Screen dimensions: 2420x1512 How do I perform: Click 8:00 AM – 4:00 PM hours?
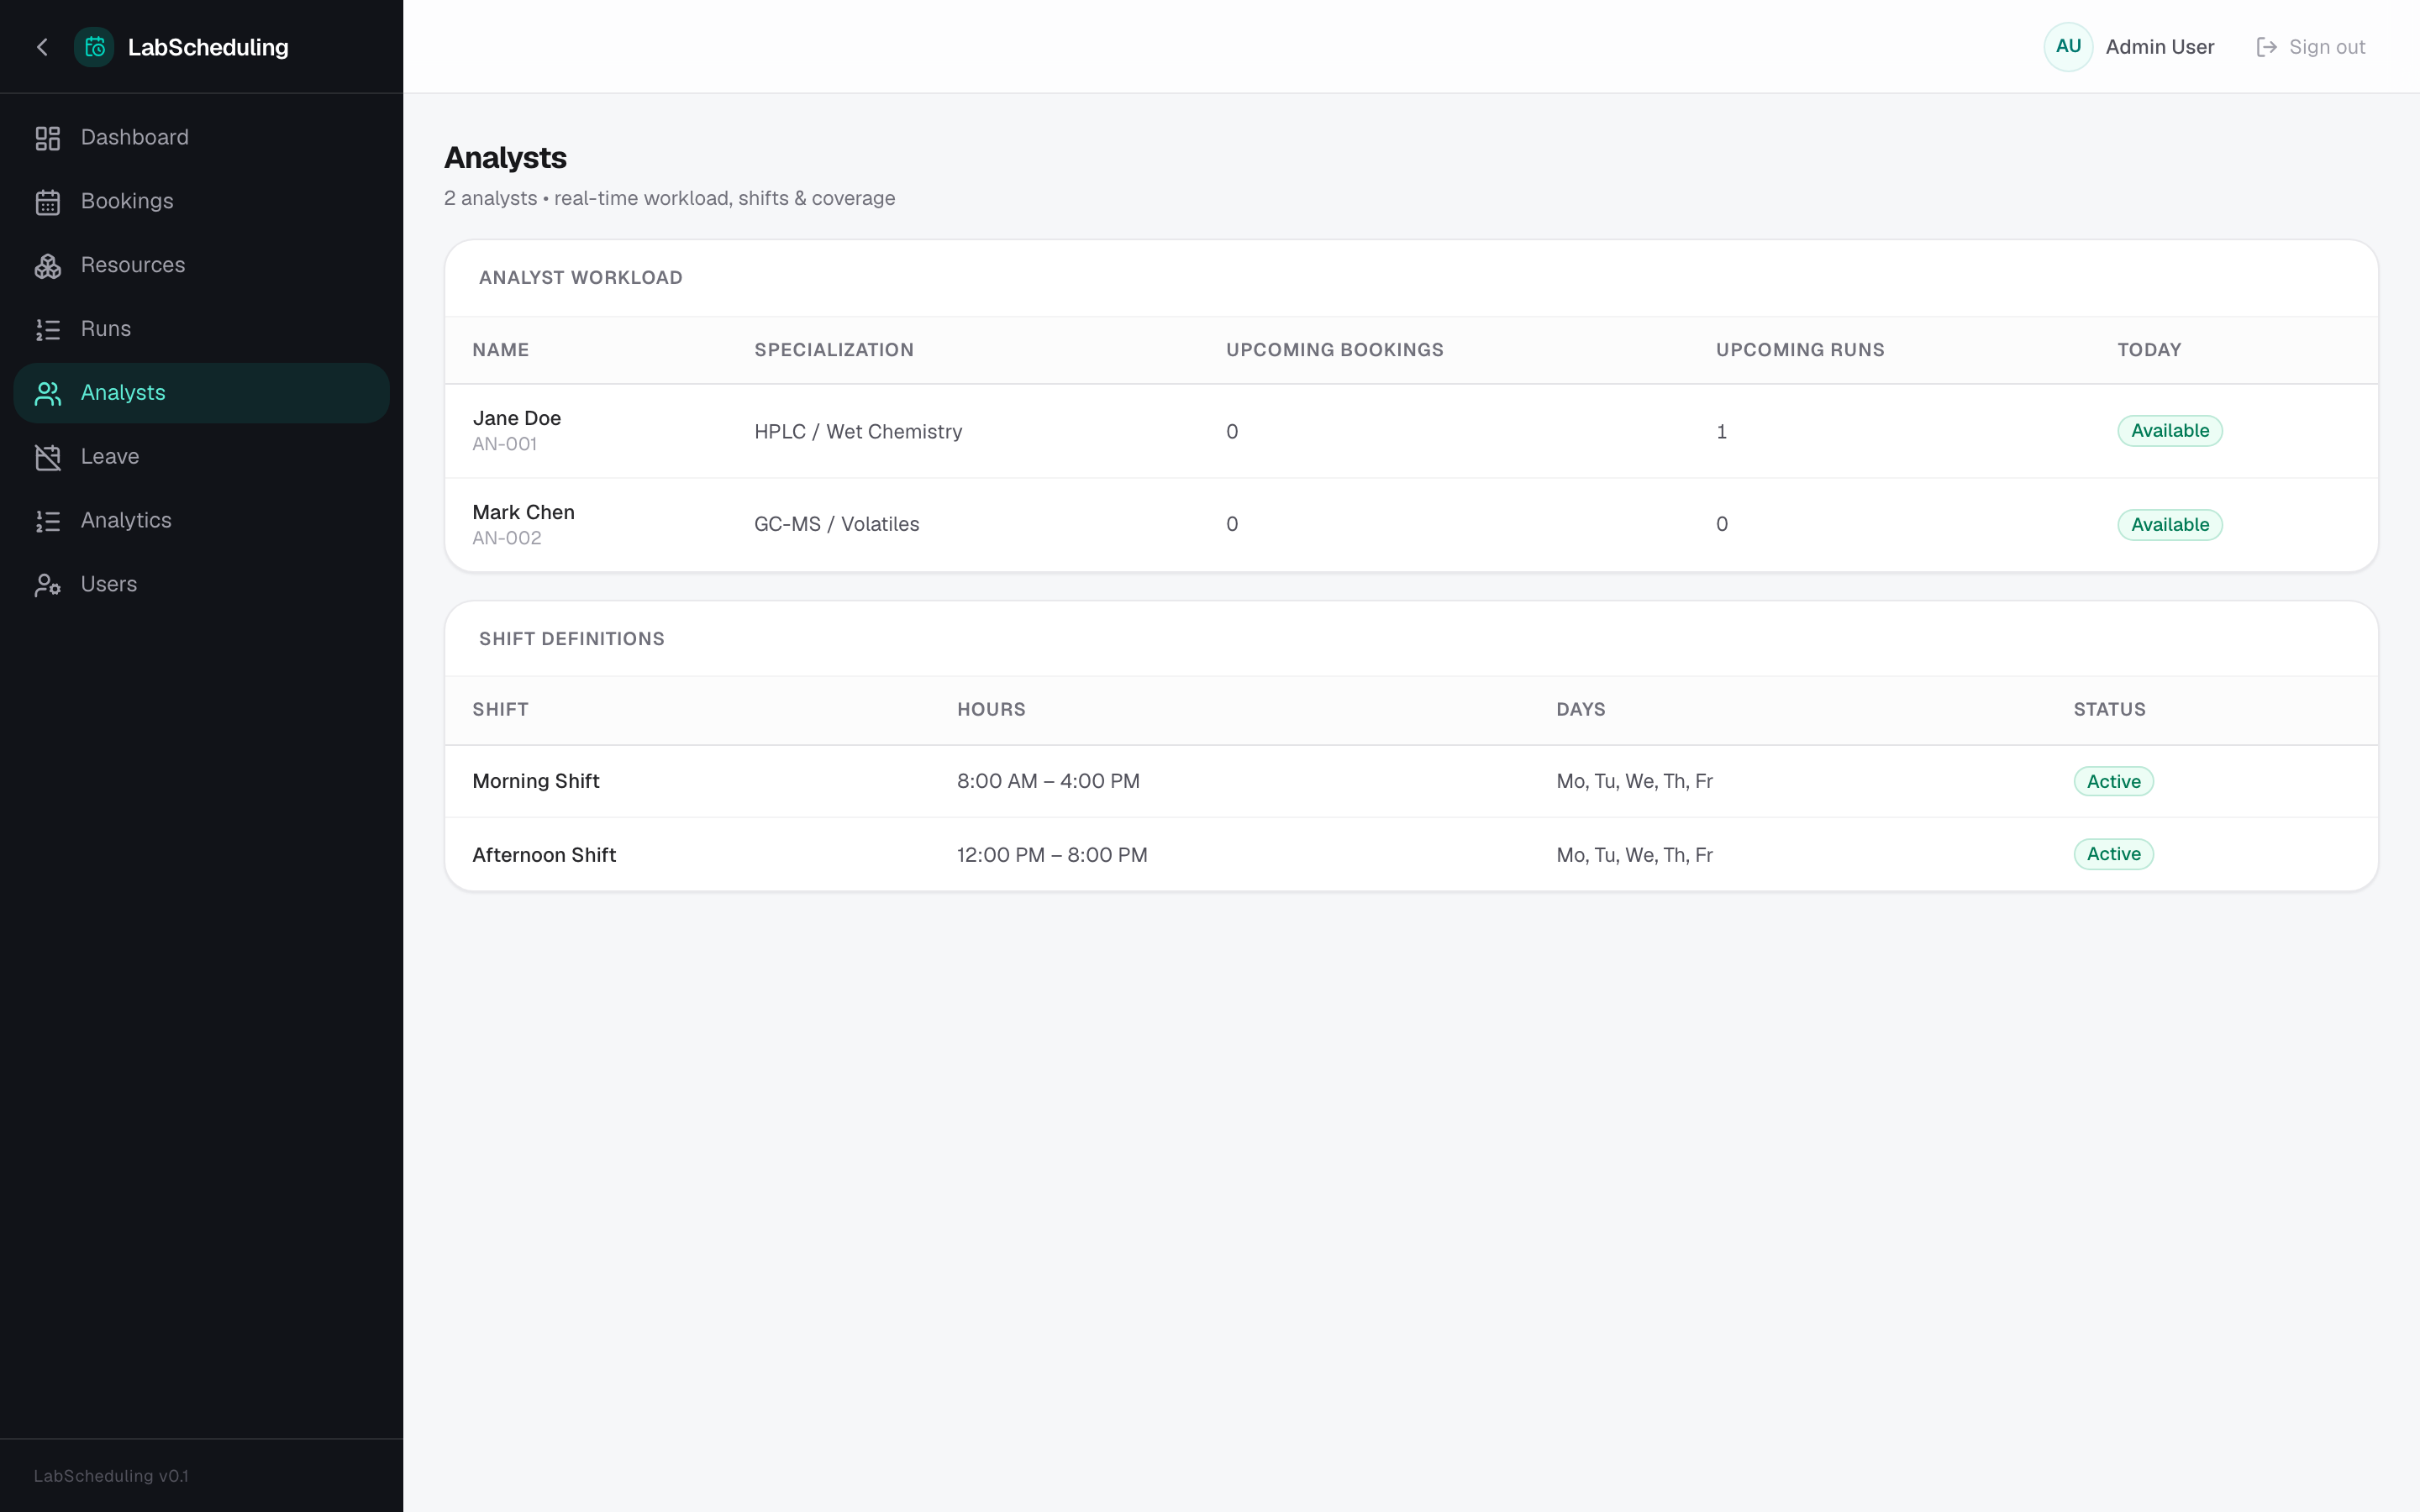coord(1048,781)
